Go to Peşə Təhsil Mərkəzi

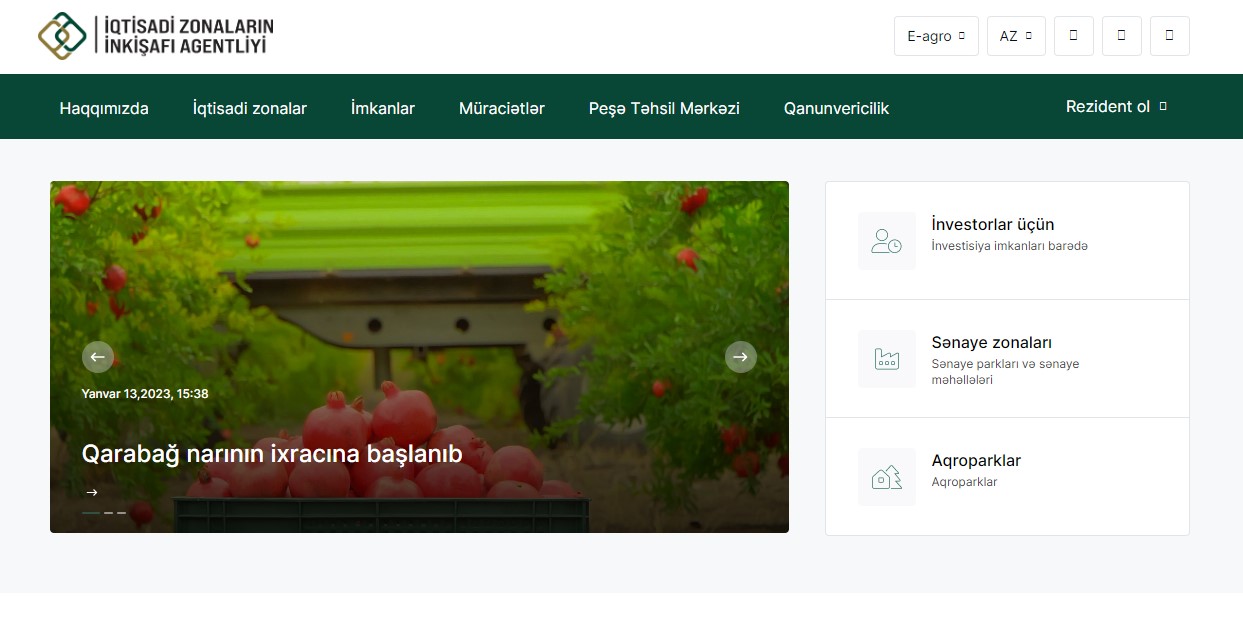[664, 108]
